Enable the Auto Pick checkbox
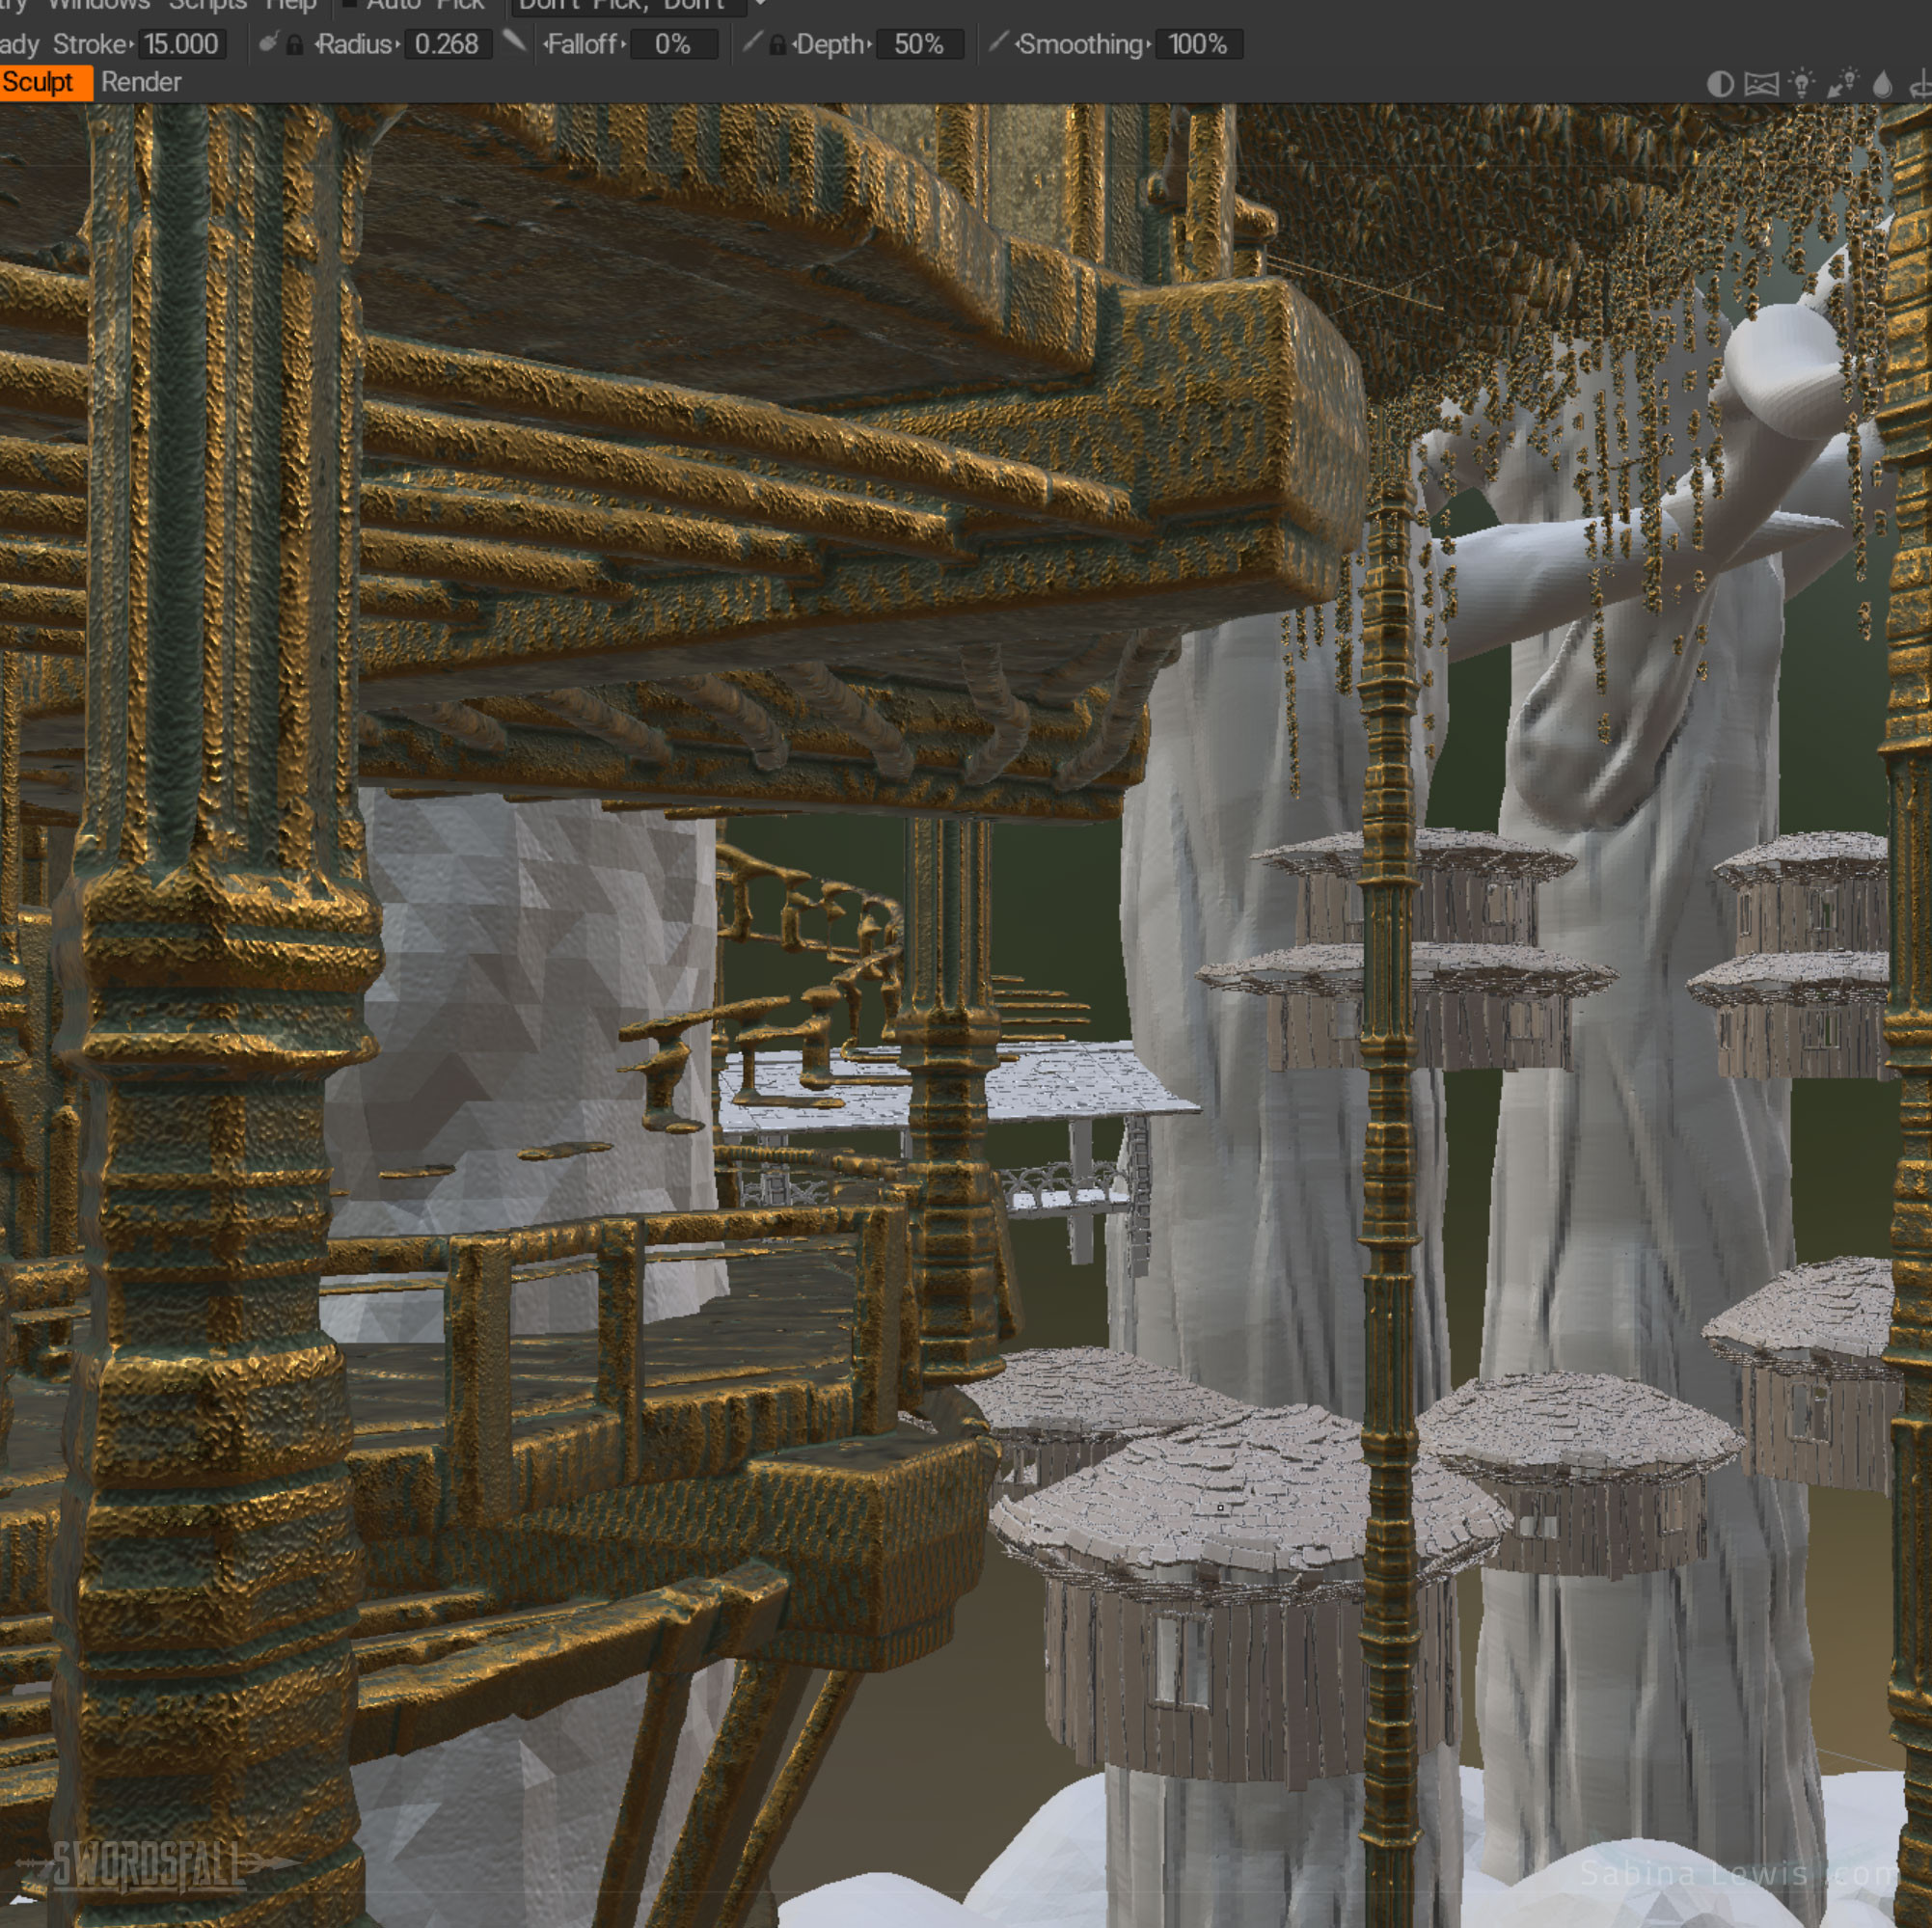This screenshot has width=1932, height=1928. pyautogui.click(x=350, y=5)
